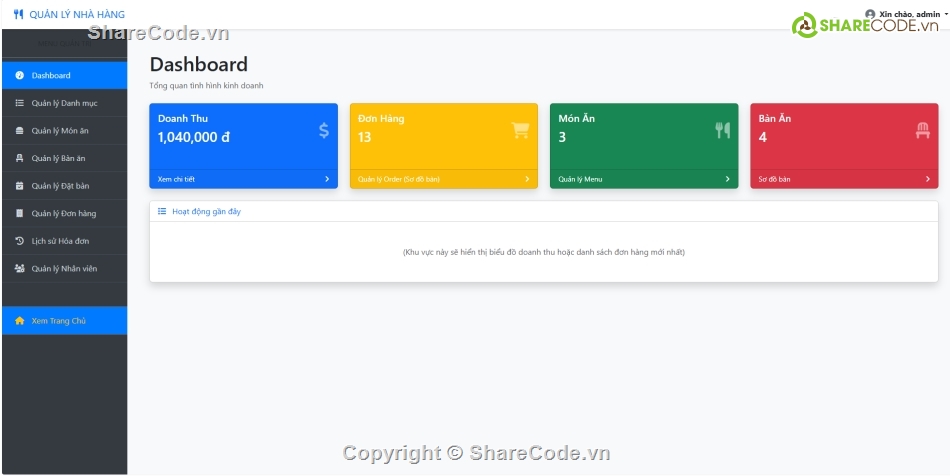This screenshot has height=476, width=950.
Task: Open Quản lý Order (Sơ đồ bàn) link
Action: coord(399,179)
